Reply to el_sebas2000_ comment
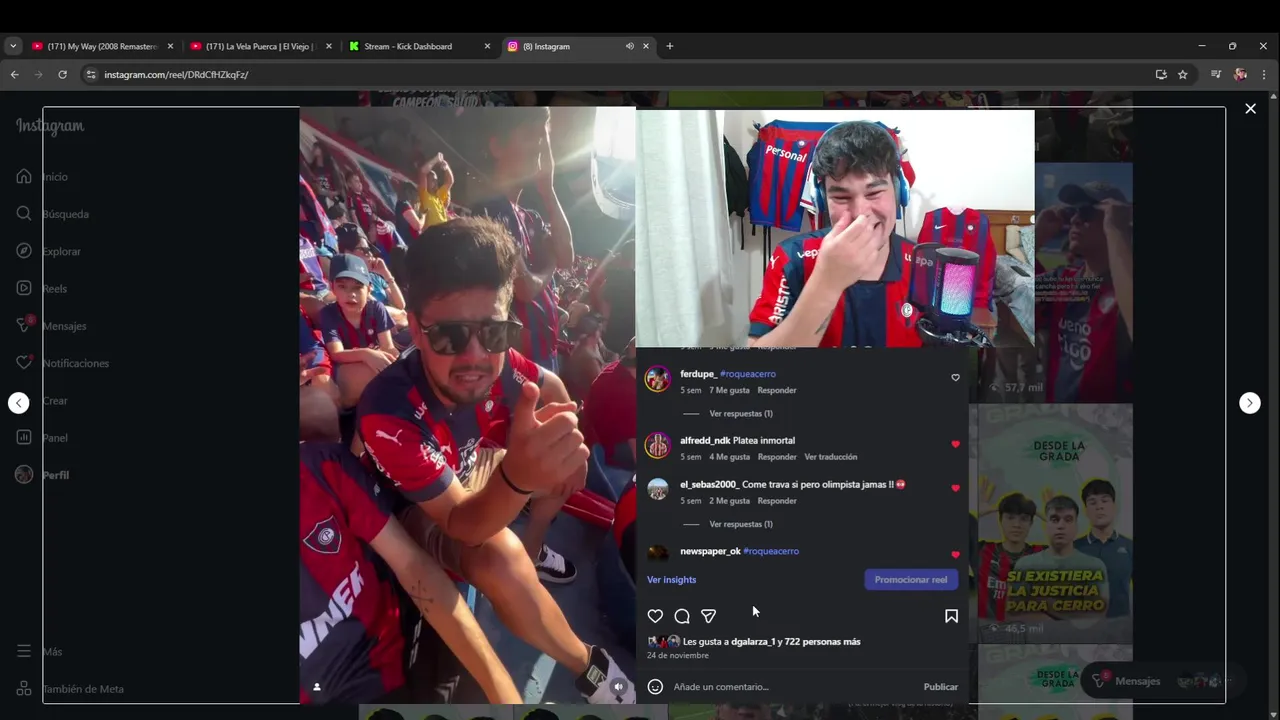 point(777,501)
